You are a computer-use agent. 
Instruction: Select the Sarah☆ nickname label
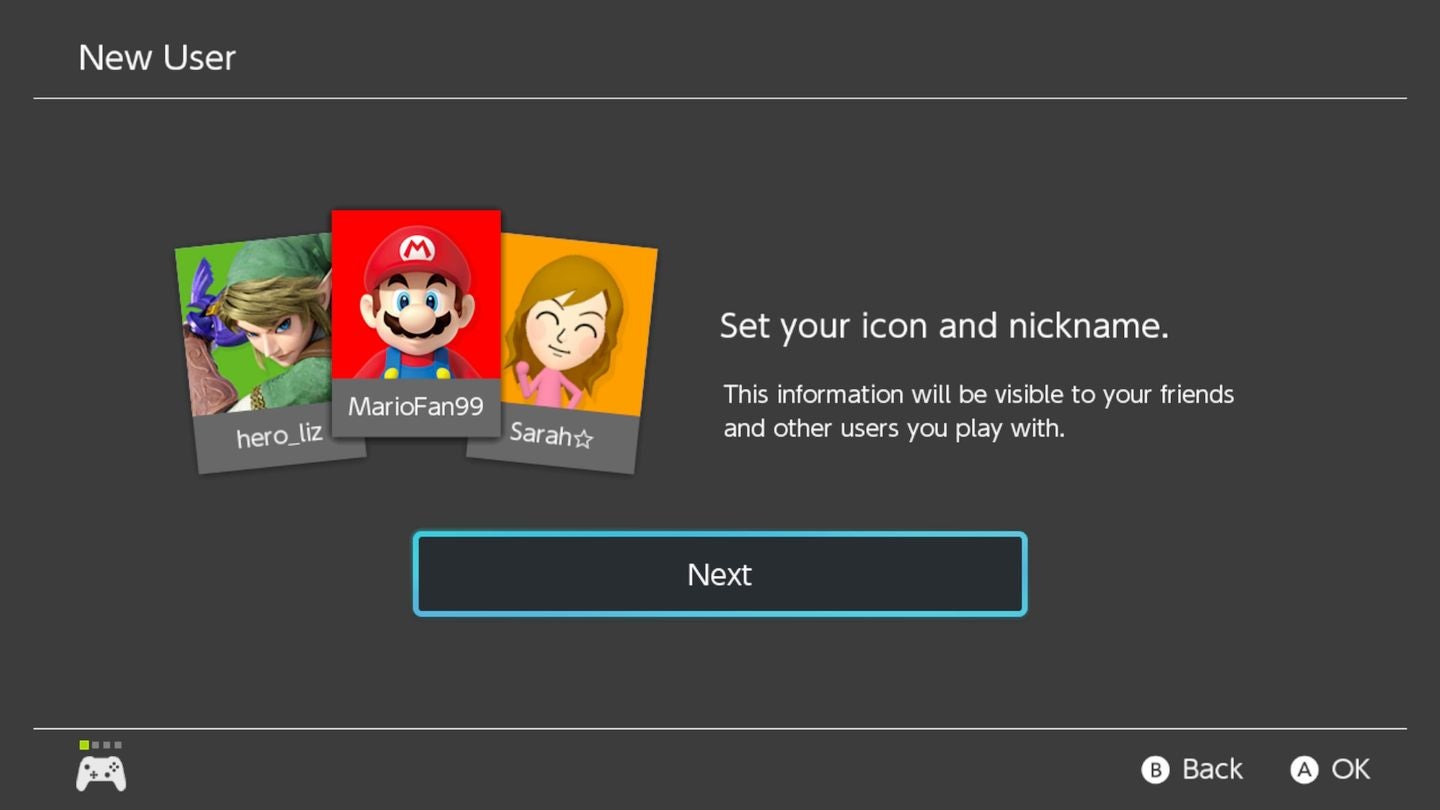point(551,436)
